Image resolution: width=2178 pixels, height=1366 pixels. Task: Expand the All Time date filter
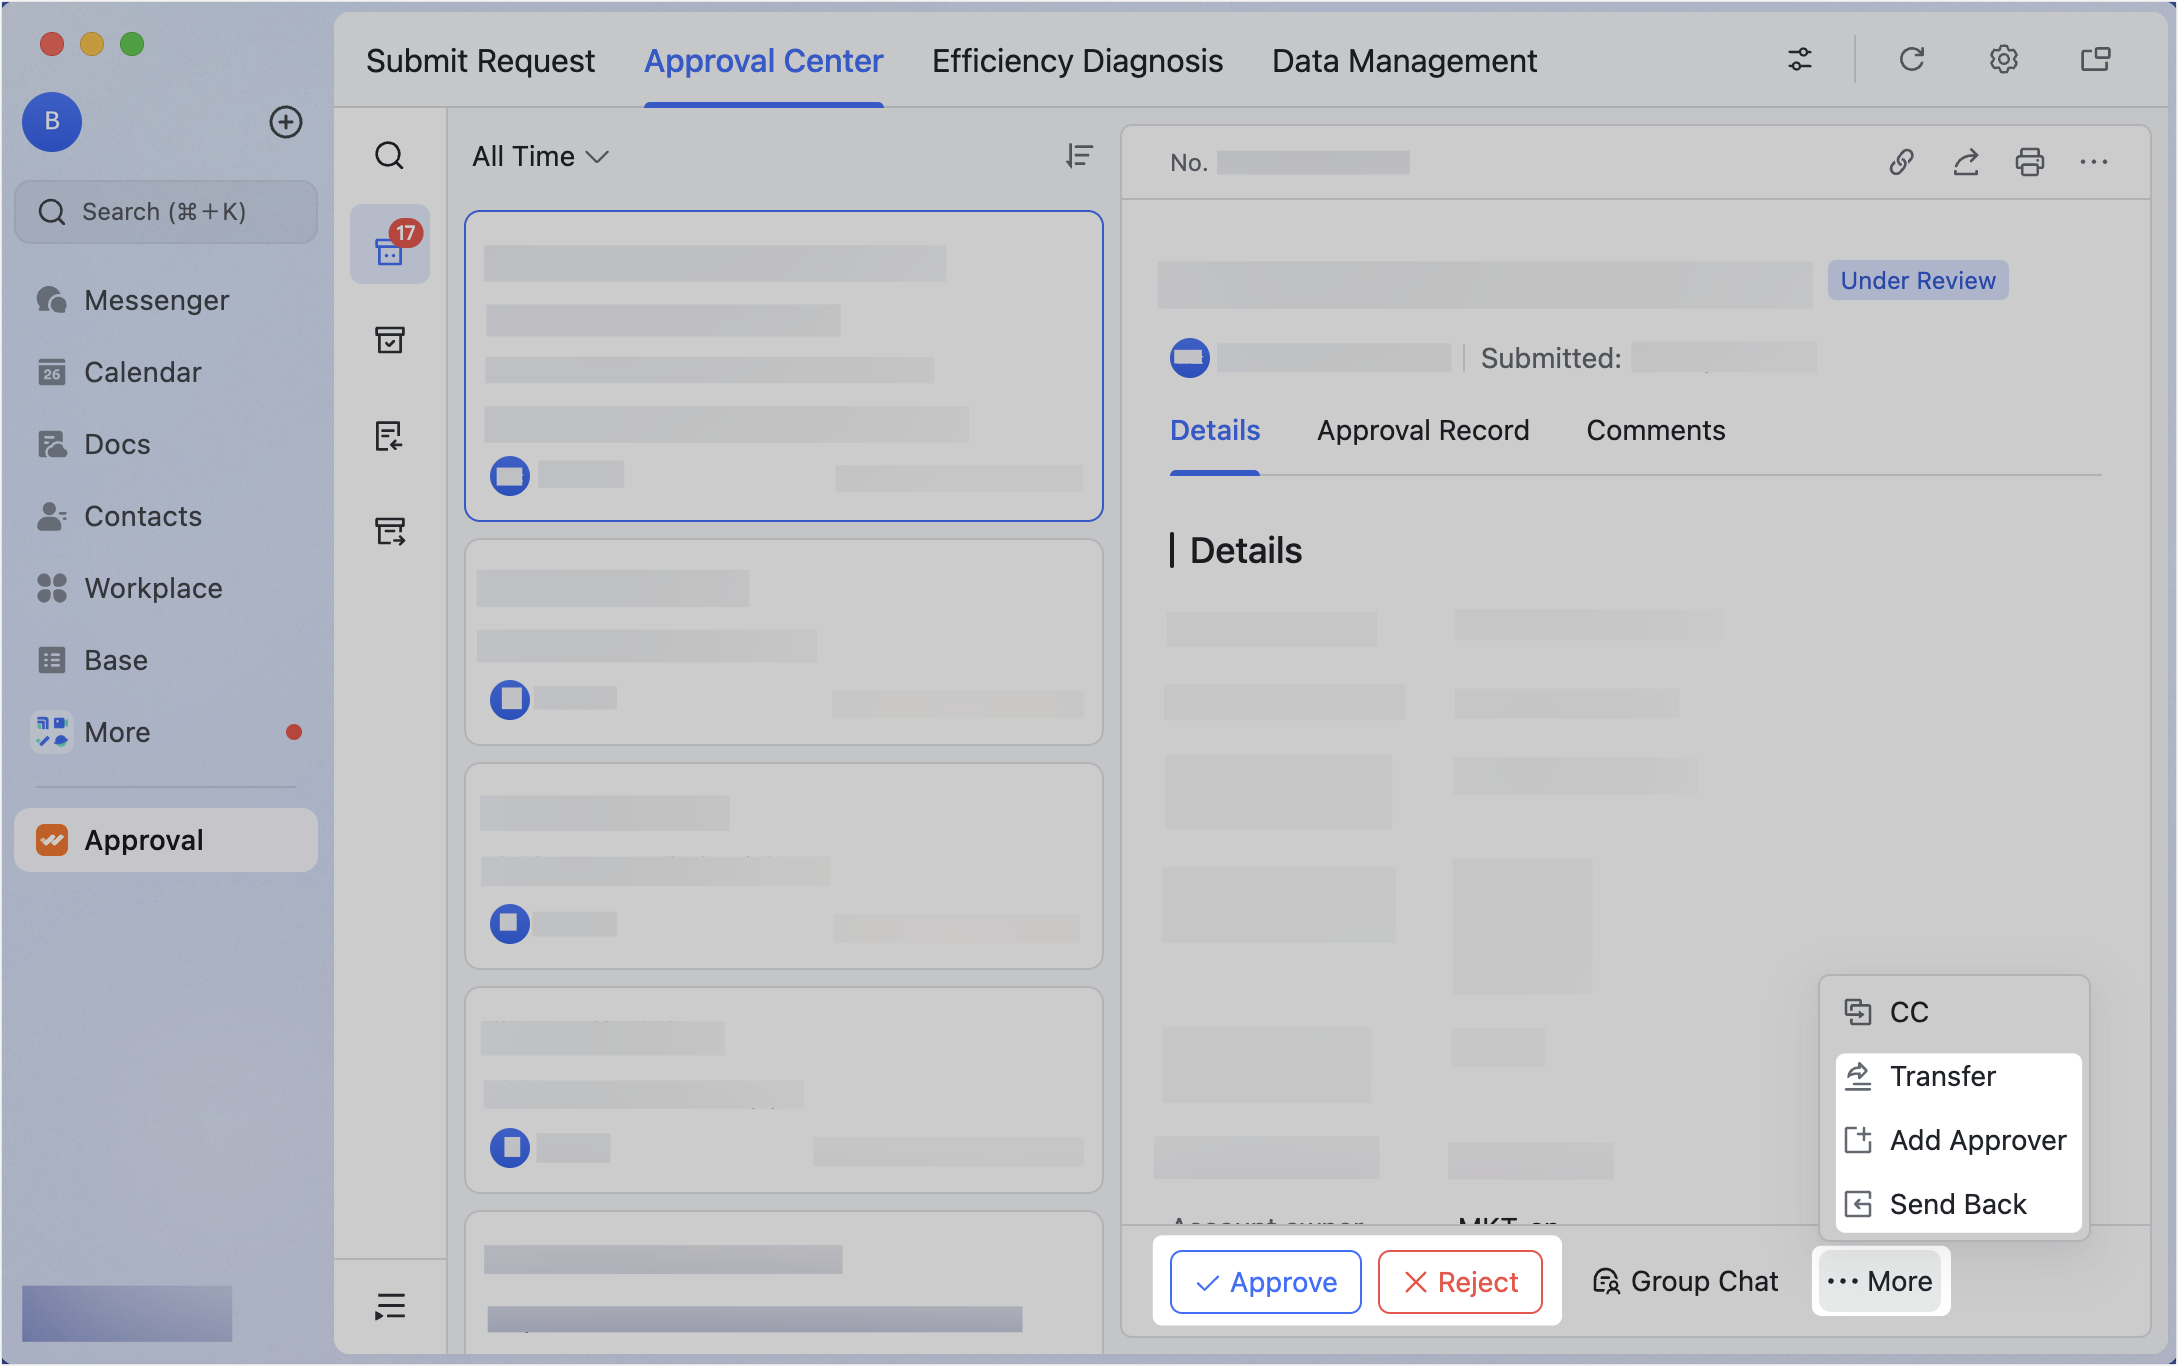click(x=540, y=156)
